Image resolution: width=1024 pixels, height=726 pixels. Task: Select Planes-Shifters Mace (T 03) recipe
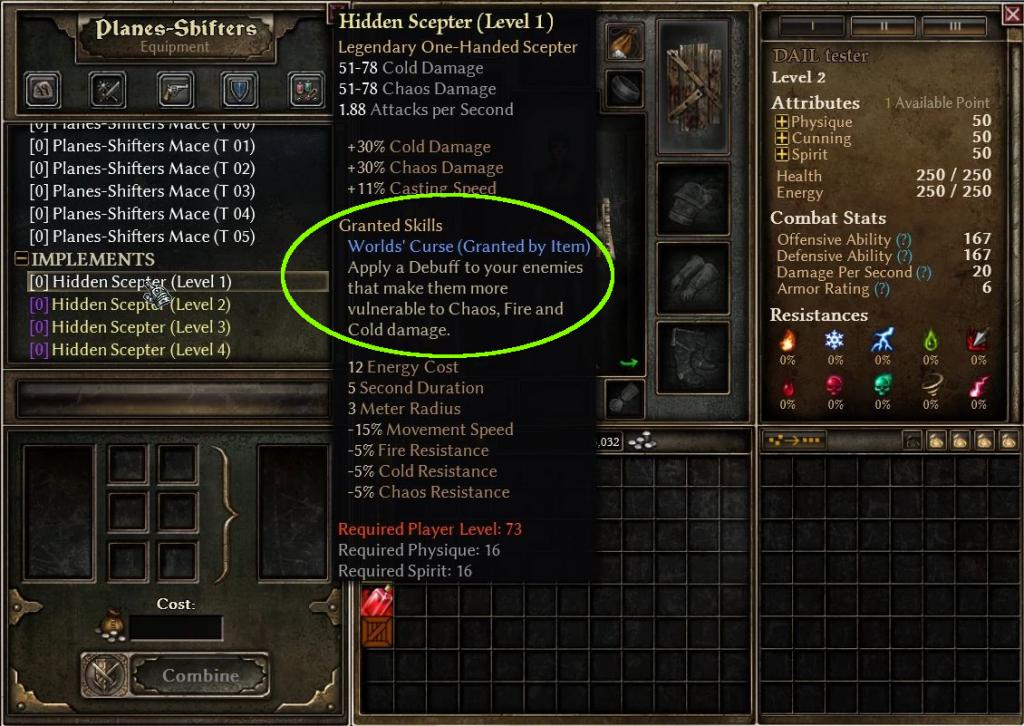click(x=142, y=191)
